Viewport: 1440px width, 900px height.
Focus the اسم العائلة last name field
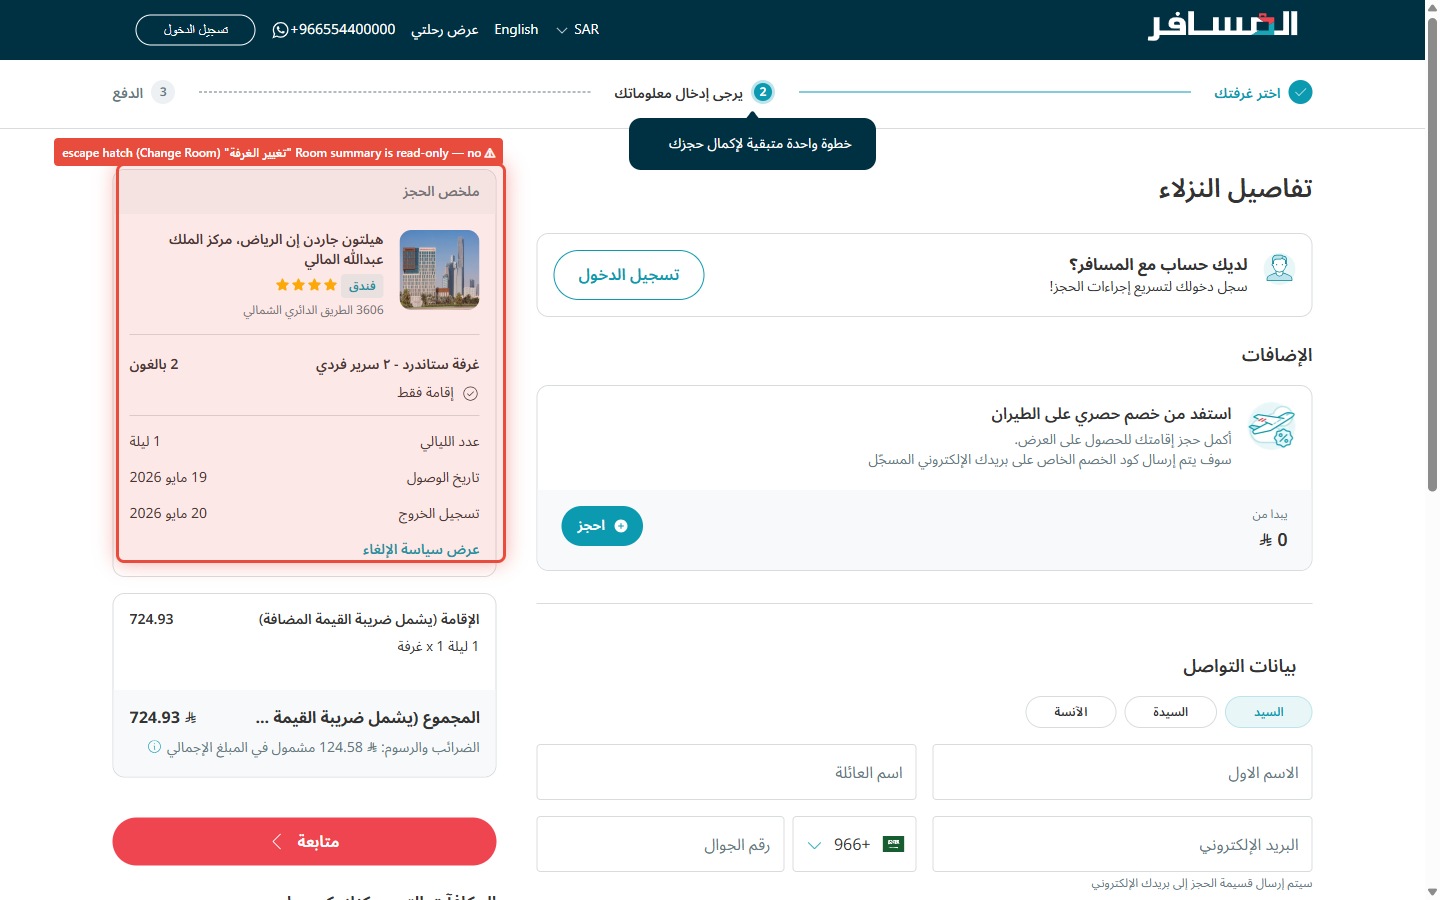click(x=727, y=772)
